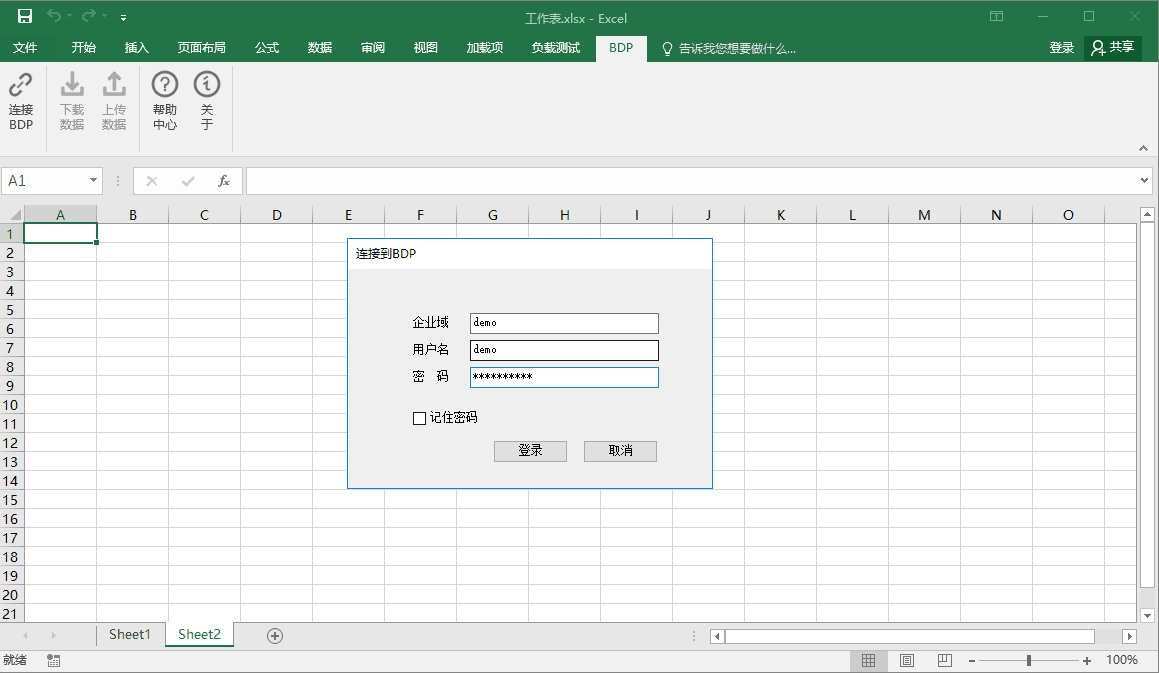The width and height of the screenshot is (1159, 673).
Task: Click the Redo arrow icon
Action: [x=89, y=16]
